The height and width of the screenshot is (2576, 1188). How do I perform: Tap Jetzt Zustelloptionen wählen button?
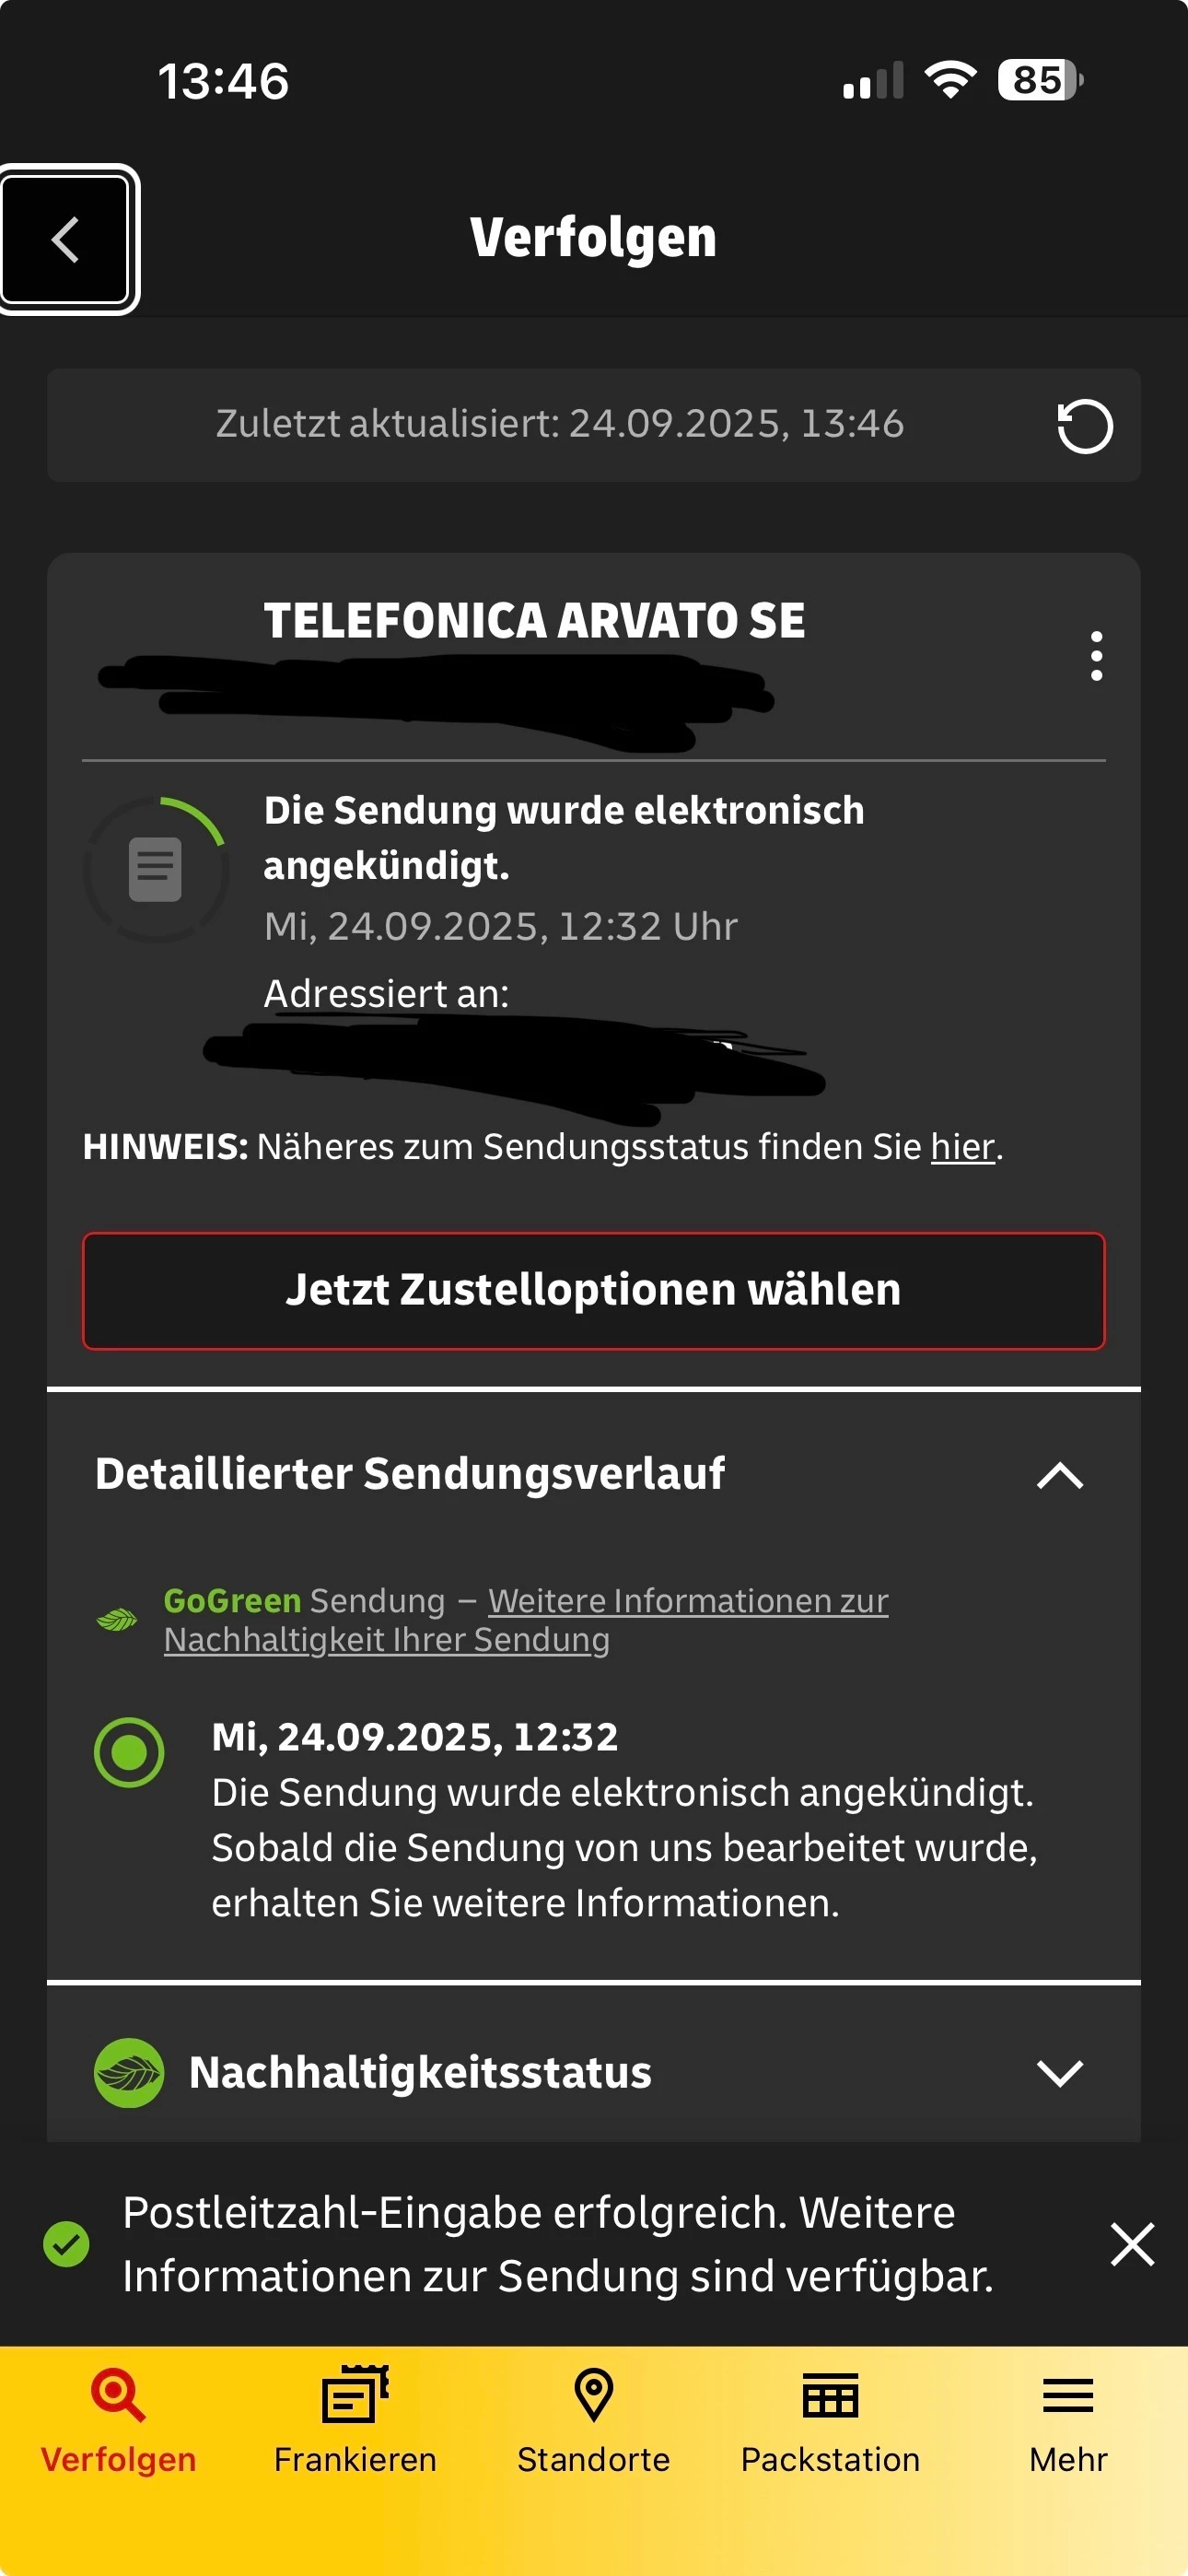(x=594, y=1291)
